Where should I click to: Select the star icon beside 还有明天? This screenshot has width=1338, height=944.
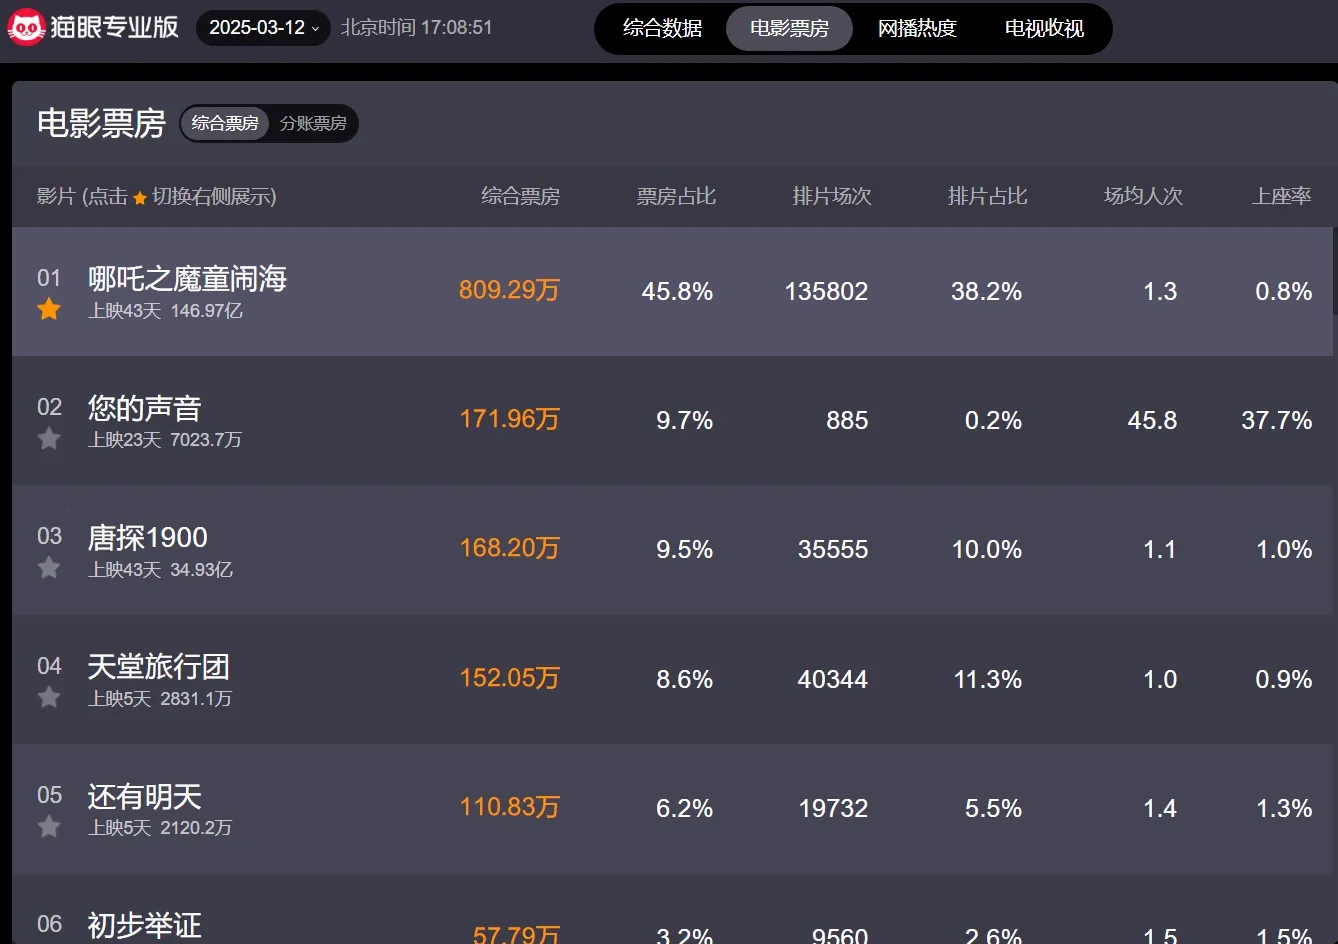click(49, 827)
